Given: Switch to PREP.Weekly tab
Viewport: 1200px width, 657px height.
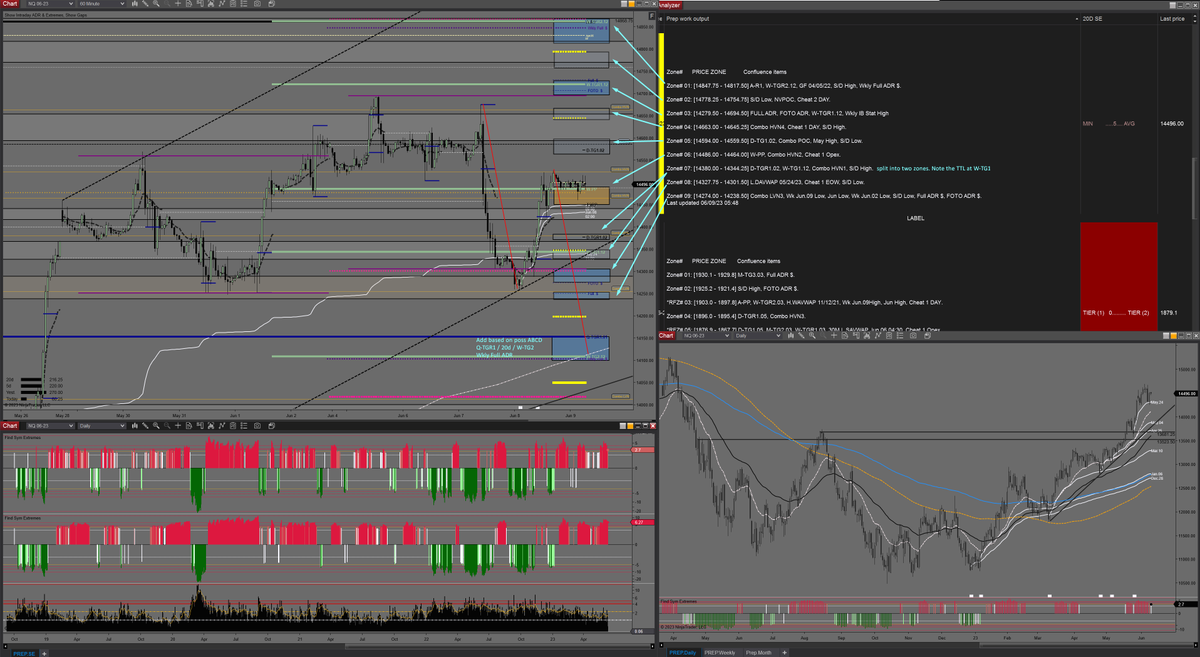Looking at the screenshot, I should pyautogui.click(x=720, y=652).
